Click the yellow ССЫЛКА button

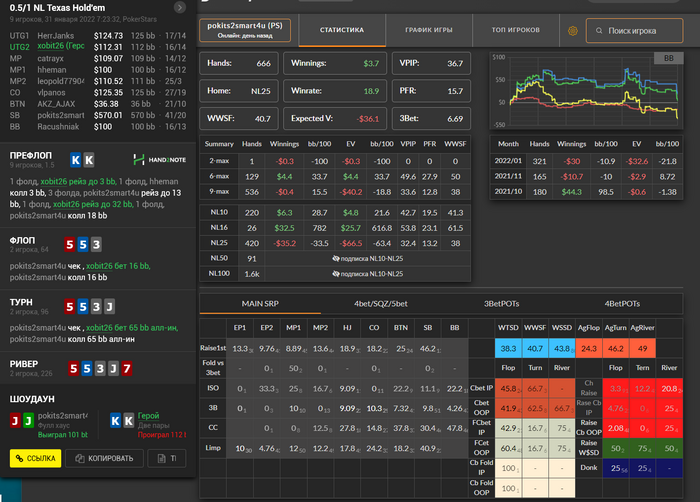35,458
